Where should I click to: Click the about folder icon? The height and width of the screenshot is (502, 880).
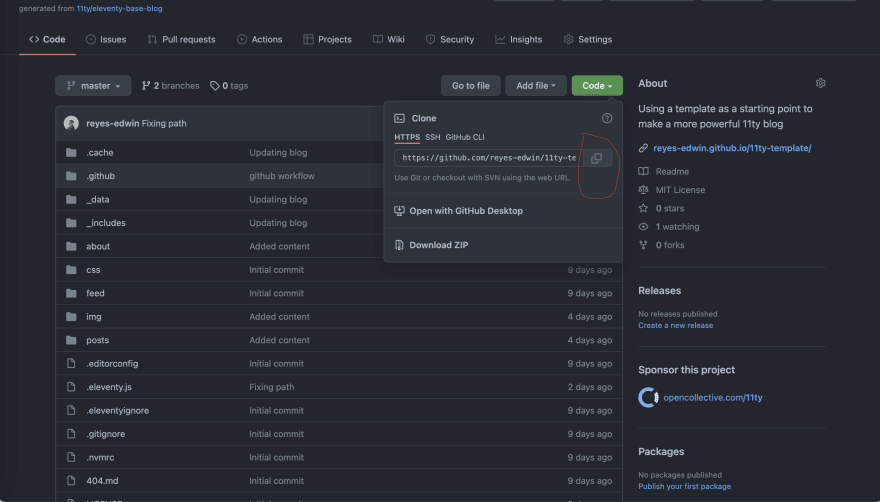[x=71, y=247]
